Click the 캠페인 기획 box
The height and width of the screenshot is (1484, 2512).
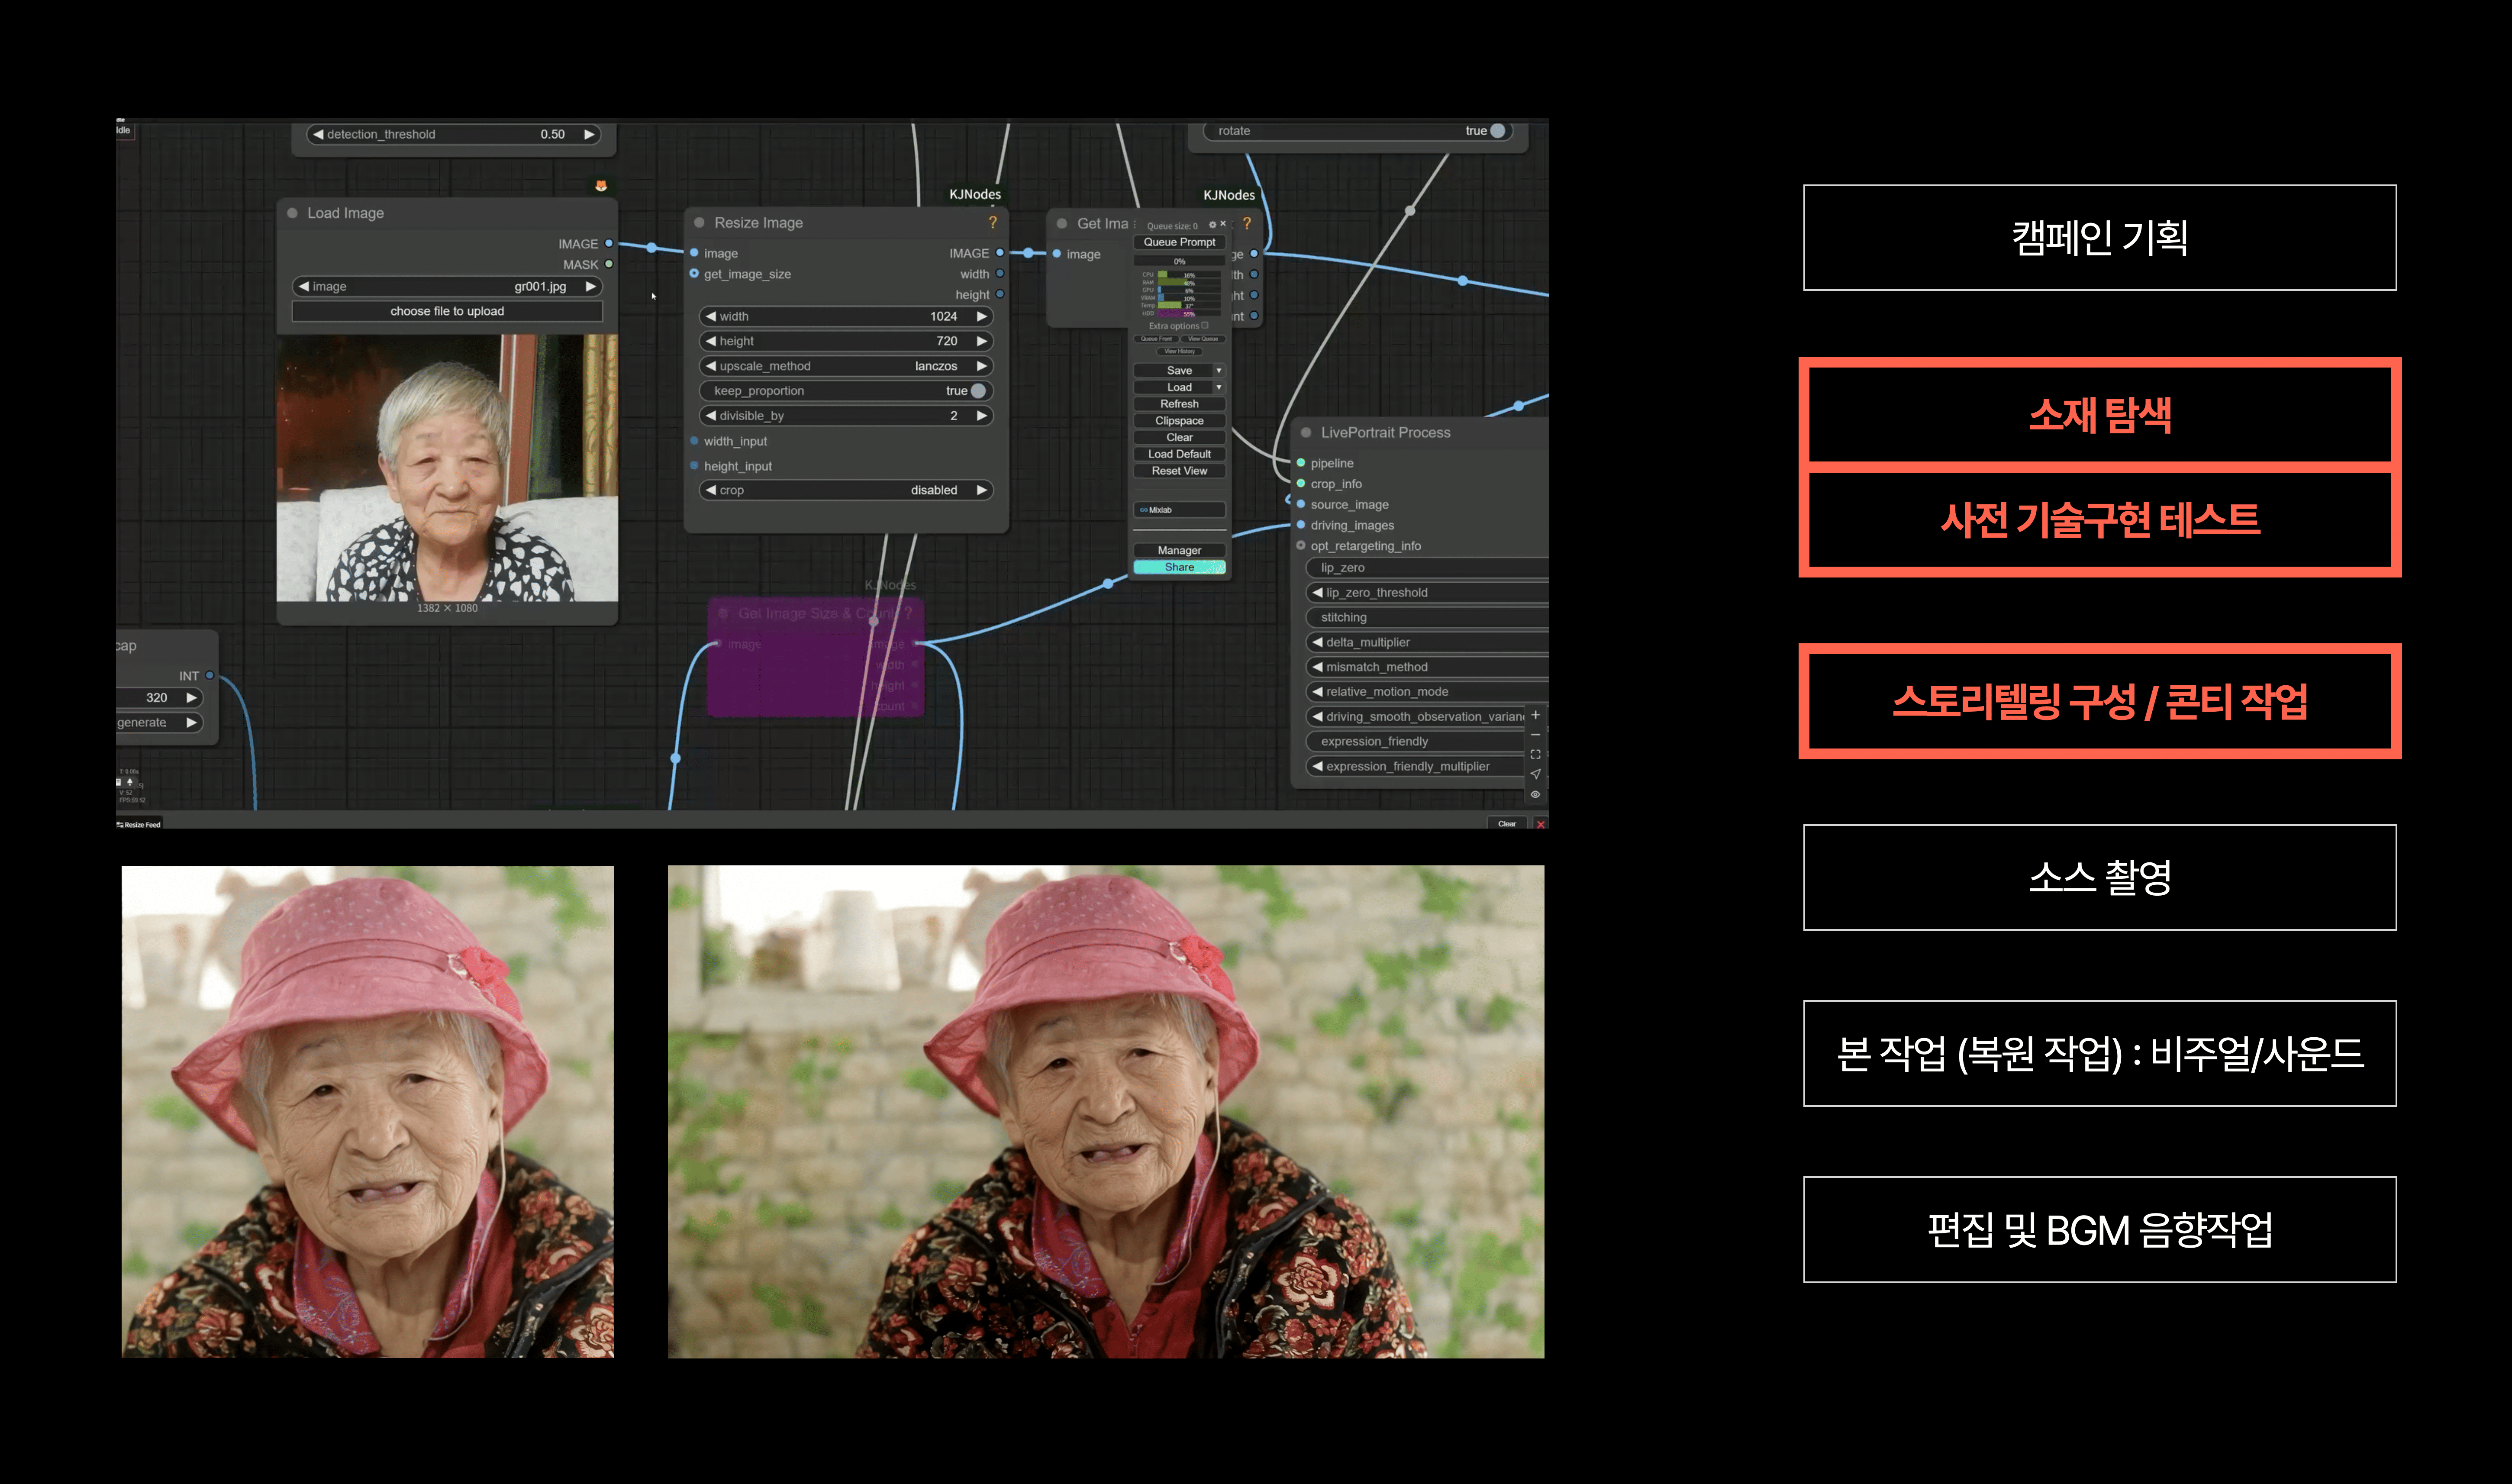(2099, 238)
